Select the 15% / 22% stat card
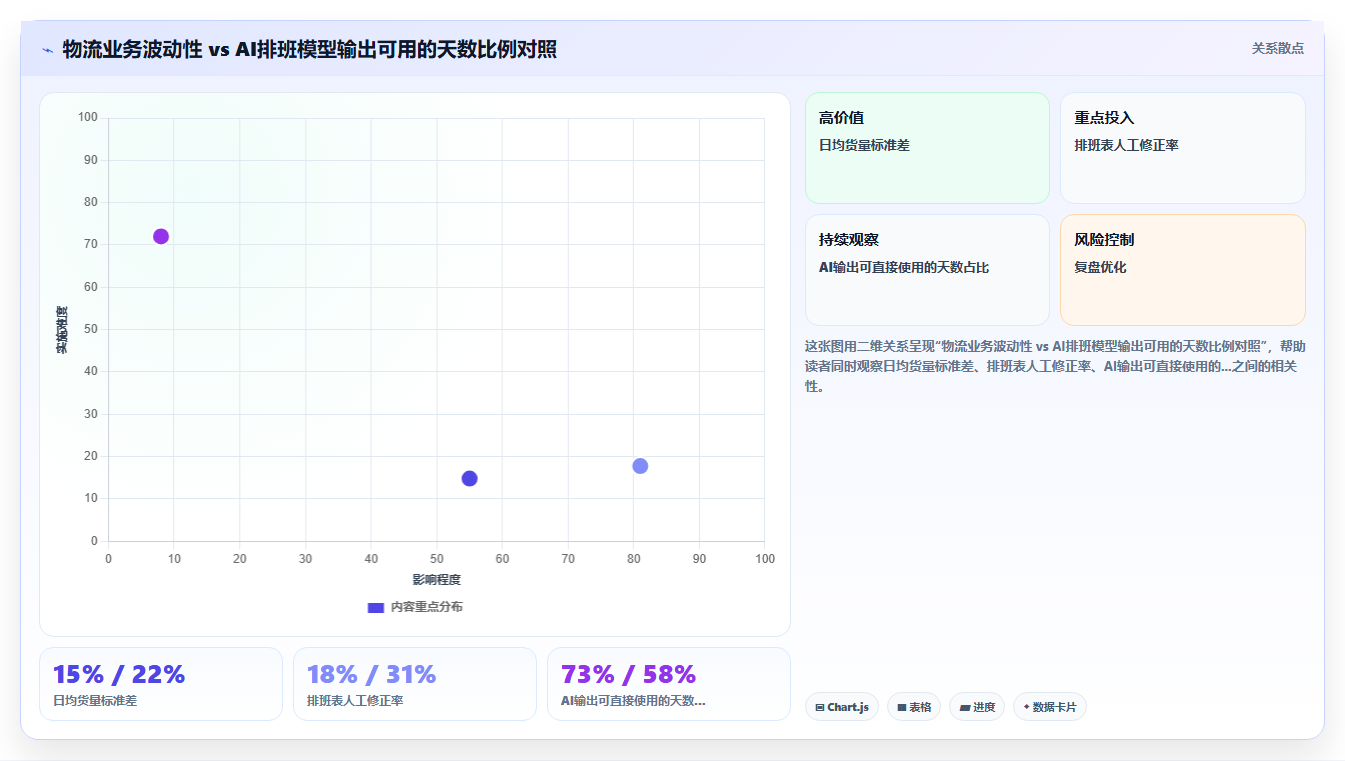This screenshot has height=761, width=1345. pyautogui.click(x=161, y=684)
